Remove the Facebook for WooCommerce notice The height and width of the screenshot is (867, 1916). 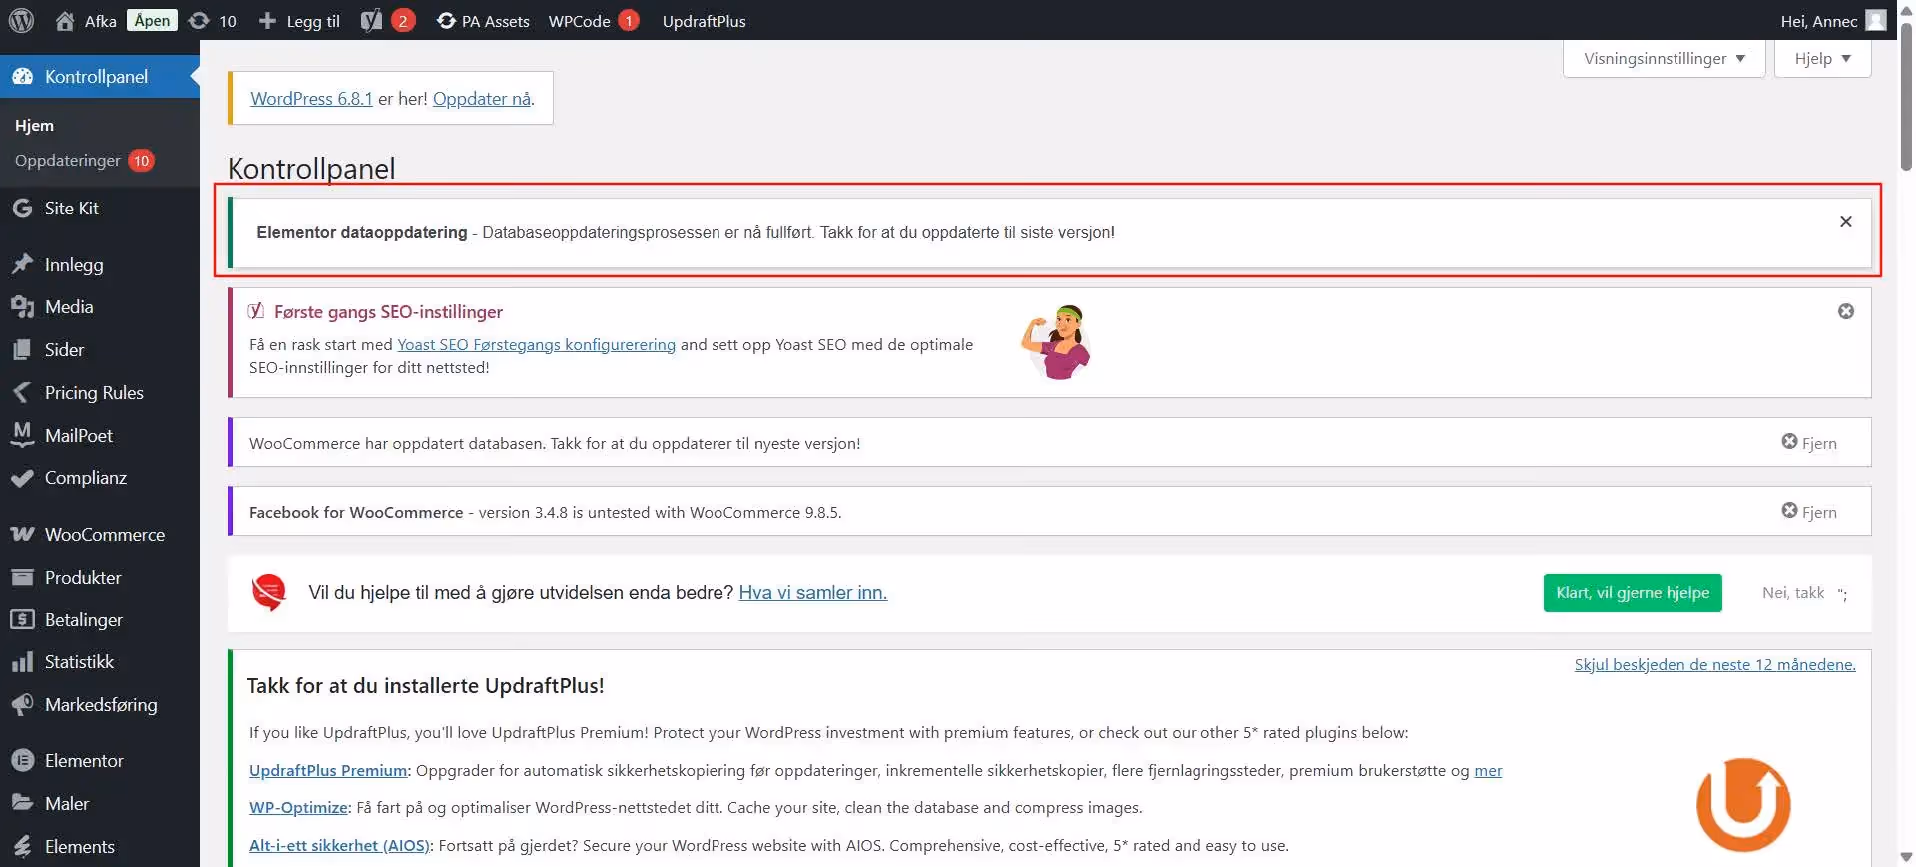pos(1809,512)
